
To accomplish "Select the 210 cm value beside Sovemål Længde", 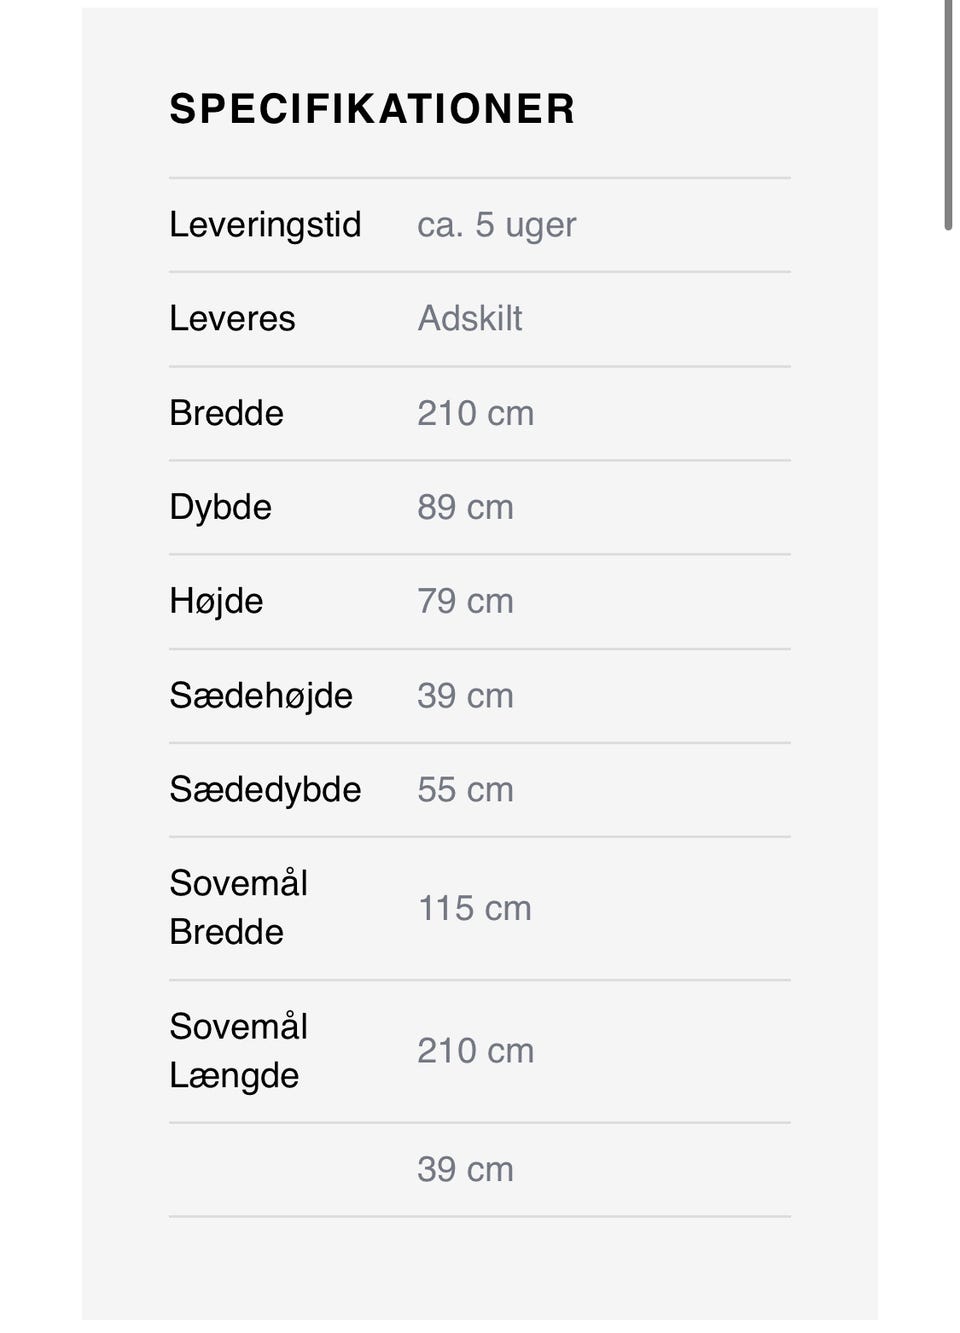I will click(475, 1051).
